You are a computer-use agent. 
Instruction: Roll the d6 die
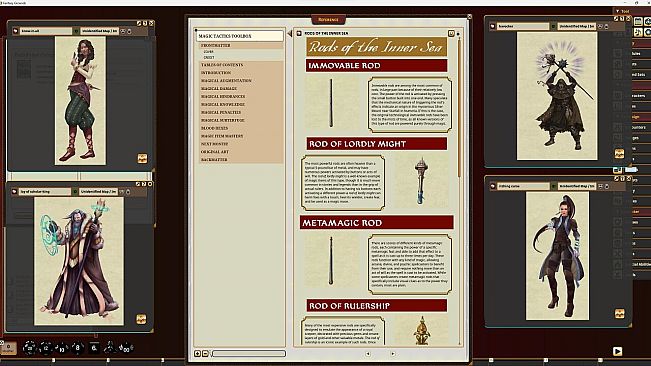coord(94,348)
